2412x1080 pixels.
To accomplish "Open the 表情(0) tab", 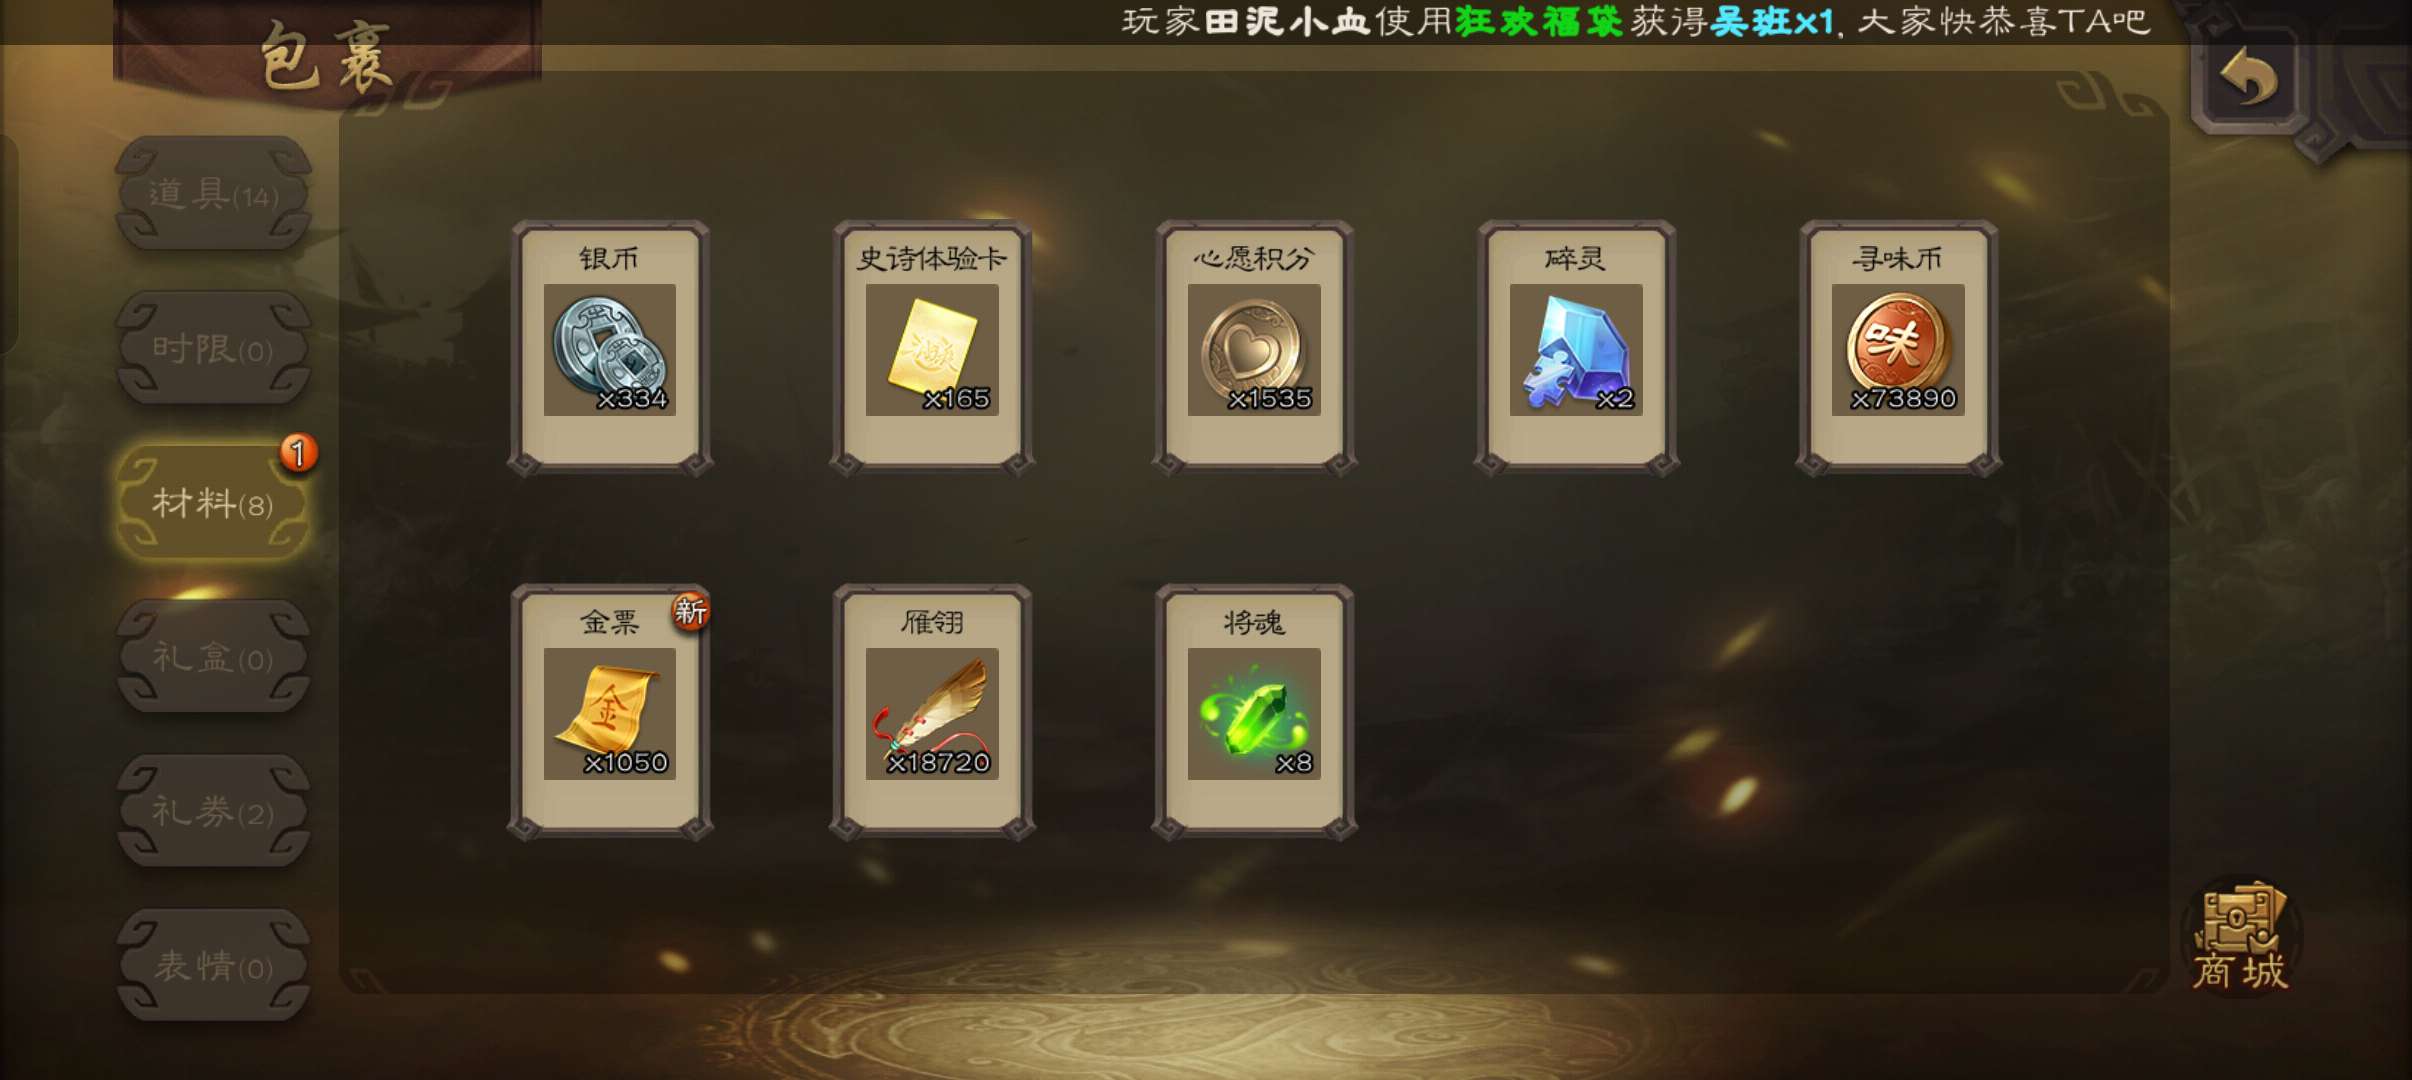I will click(213, 966).
